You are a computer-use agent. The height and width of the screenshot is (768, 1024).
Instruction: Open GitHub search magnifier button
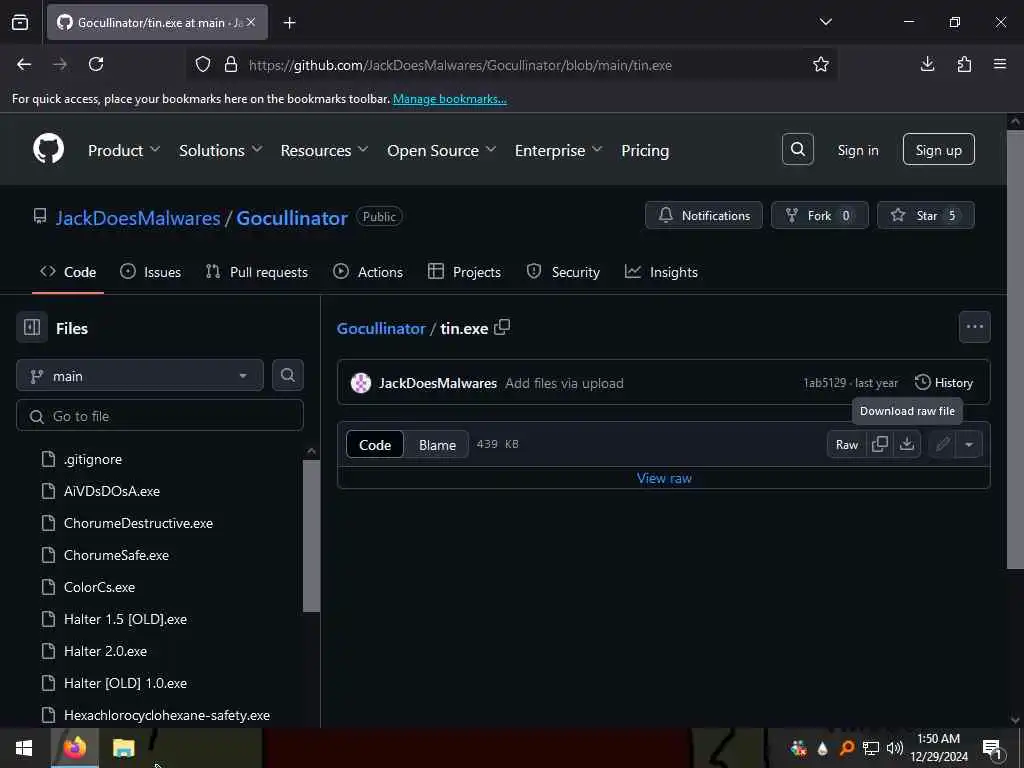[x=797, y=150]
